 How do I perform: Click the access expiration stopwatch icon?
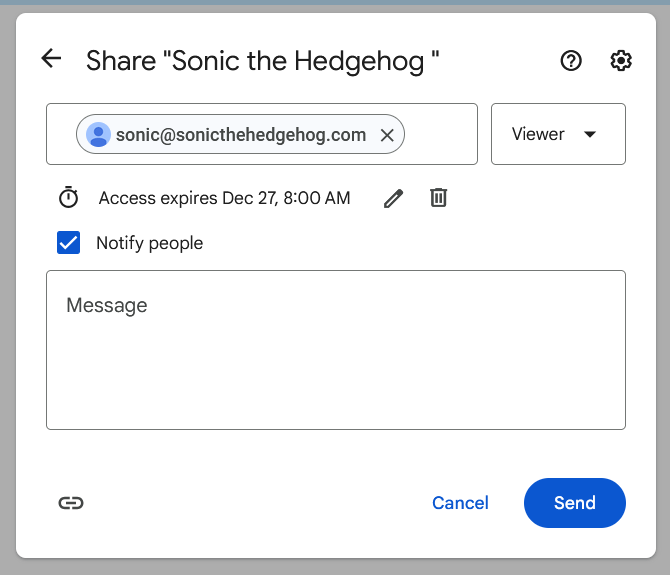click(x=68, y=198)
